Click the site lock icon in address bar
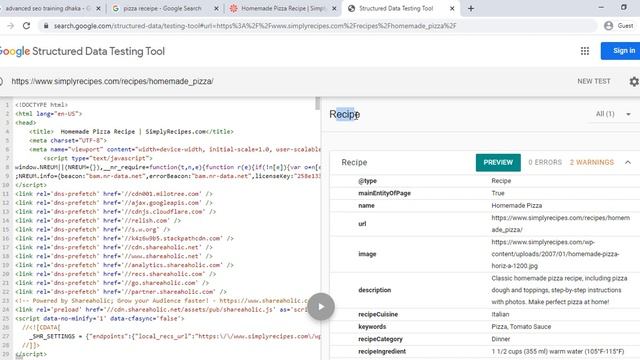640x360 pixels. [46, 26]
